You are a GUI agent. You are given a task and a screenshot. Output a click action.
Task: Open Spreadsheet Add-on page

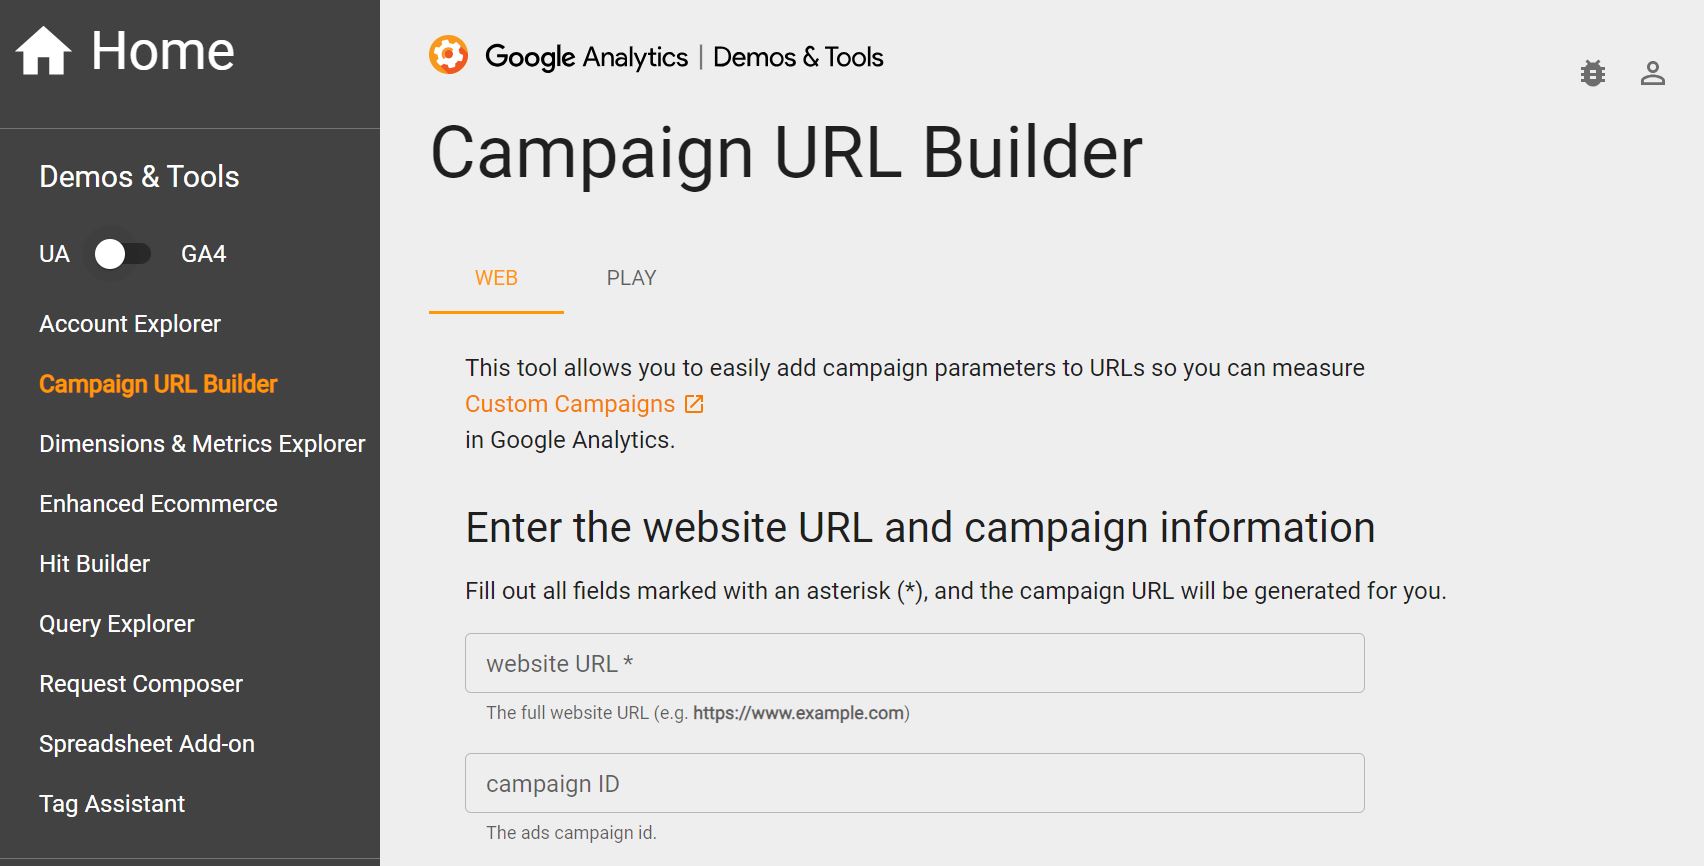[x=147, y=744]
